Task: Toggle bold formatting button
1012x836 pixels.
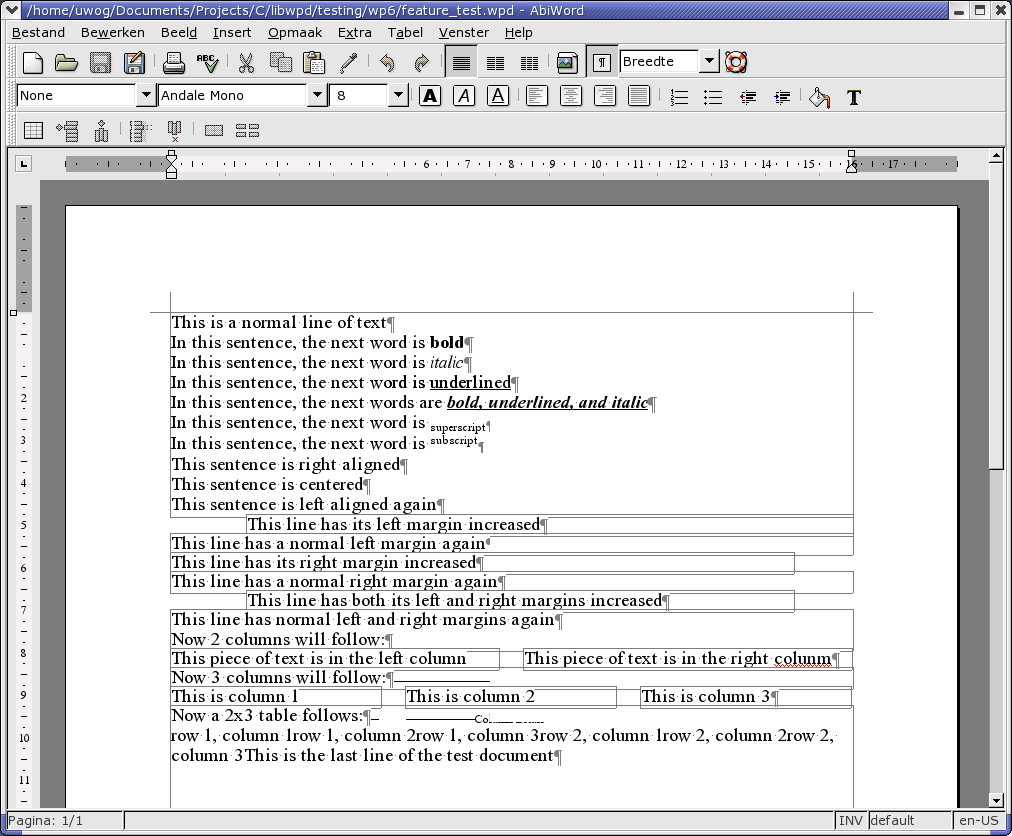Action: [430, 96]
